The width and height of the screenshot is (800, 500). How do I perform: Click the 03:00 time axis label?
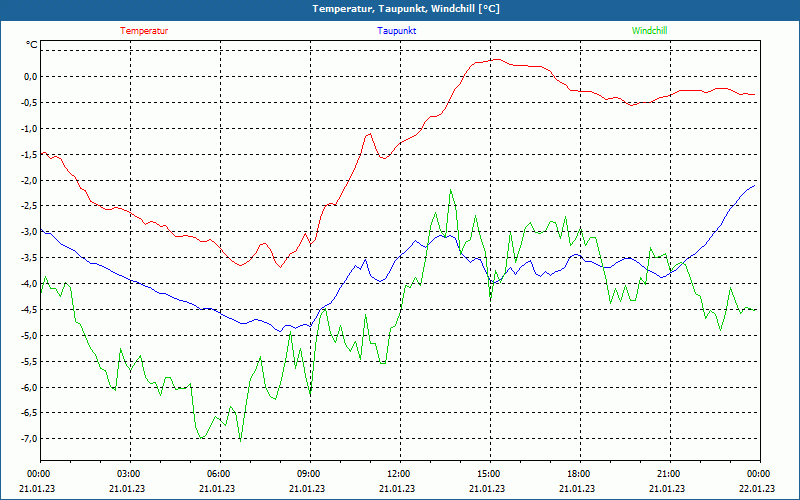[130, 474]
